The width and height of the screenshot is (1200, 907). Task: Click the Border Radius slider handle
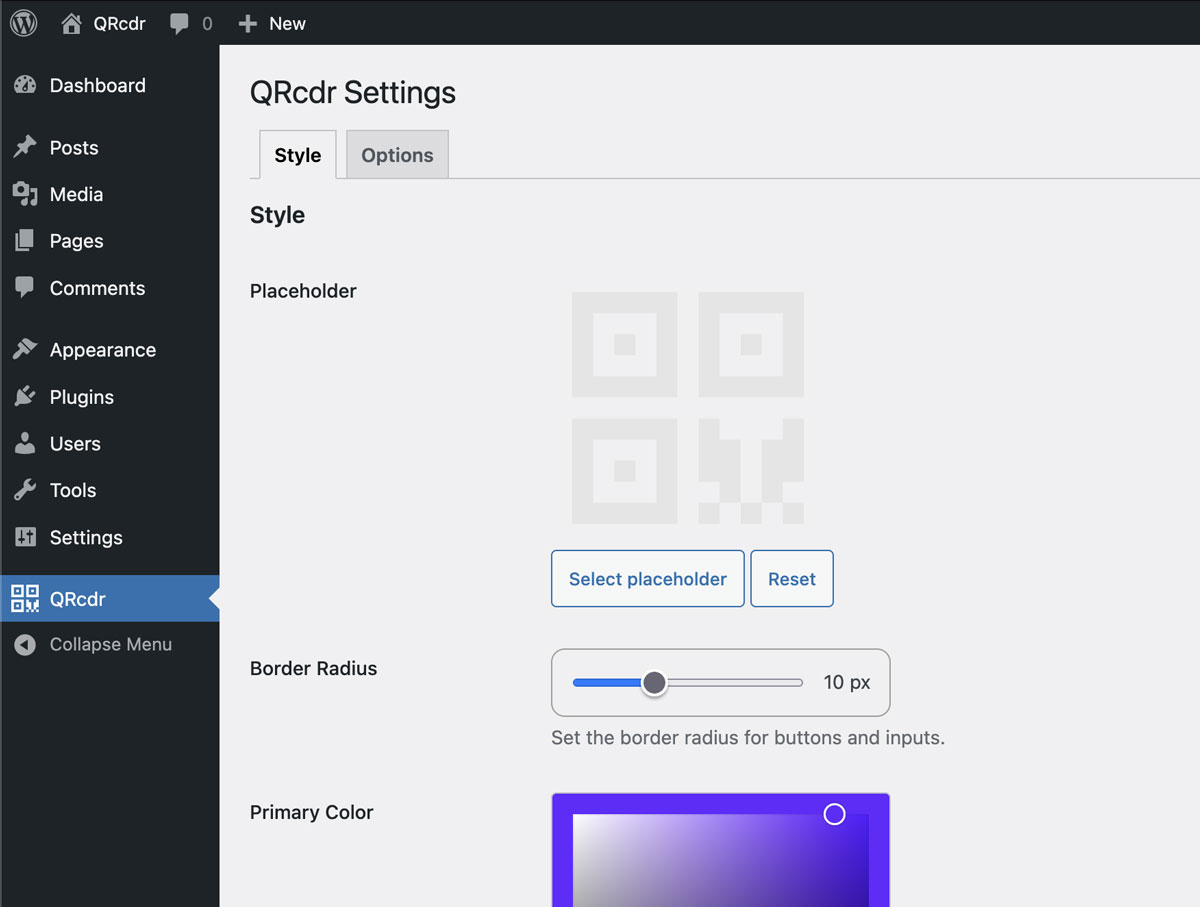pyautogui.click(x=654, y=683)
